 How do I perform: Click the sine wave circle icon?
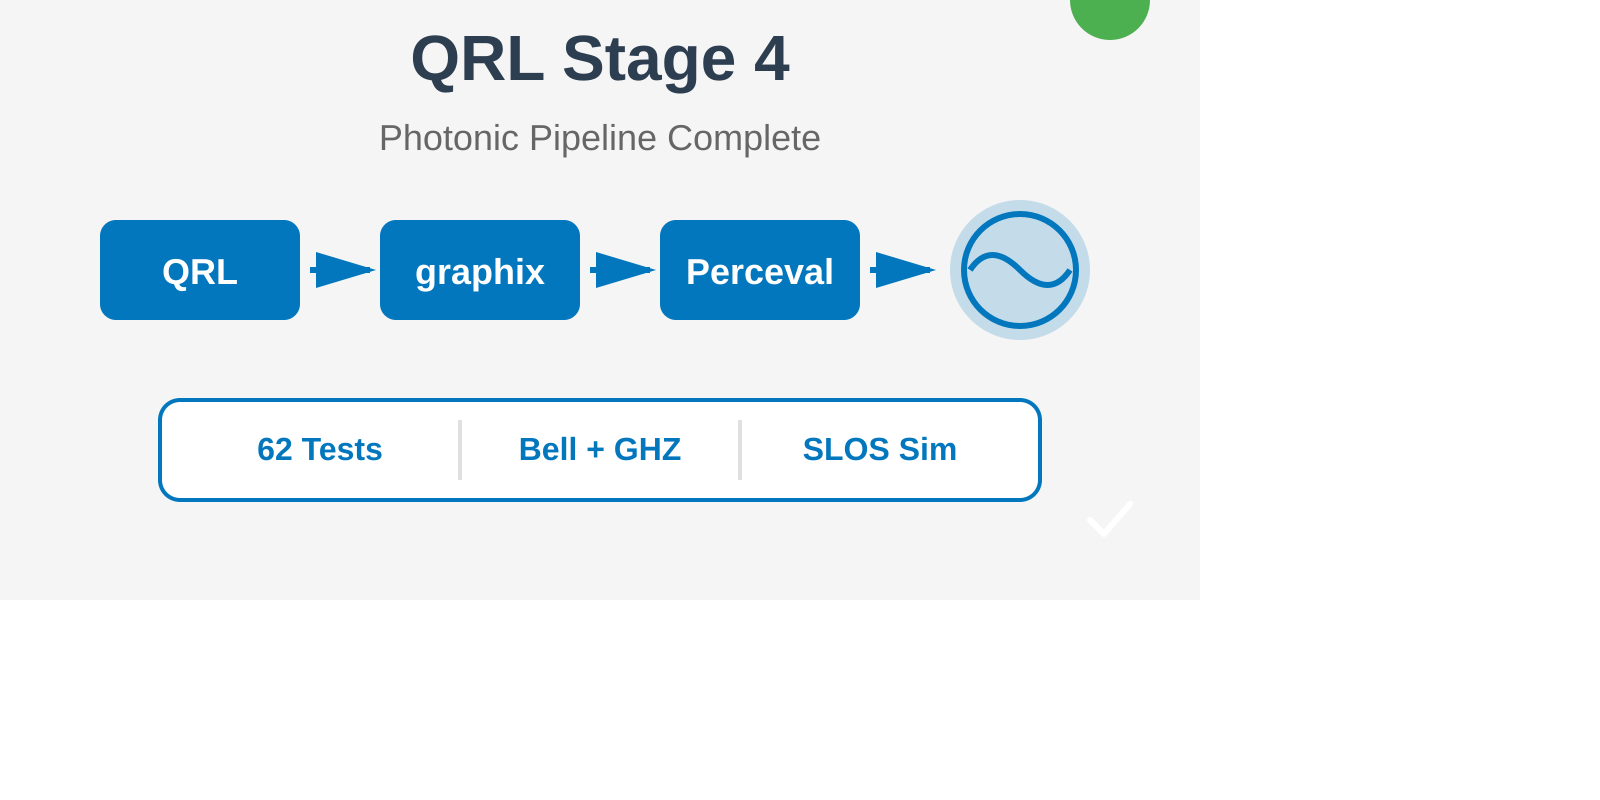click(x=1020, y=270)
